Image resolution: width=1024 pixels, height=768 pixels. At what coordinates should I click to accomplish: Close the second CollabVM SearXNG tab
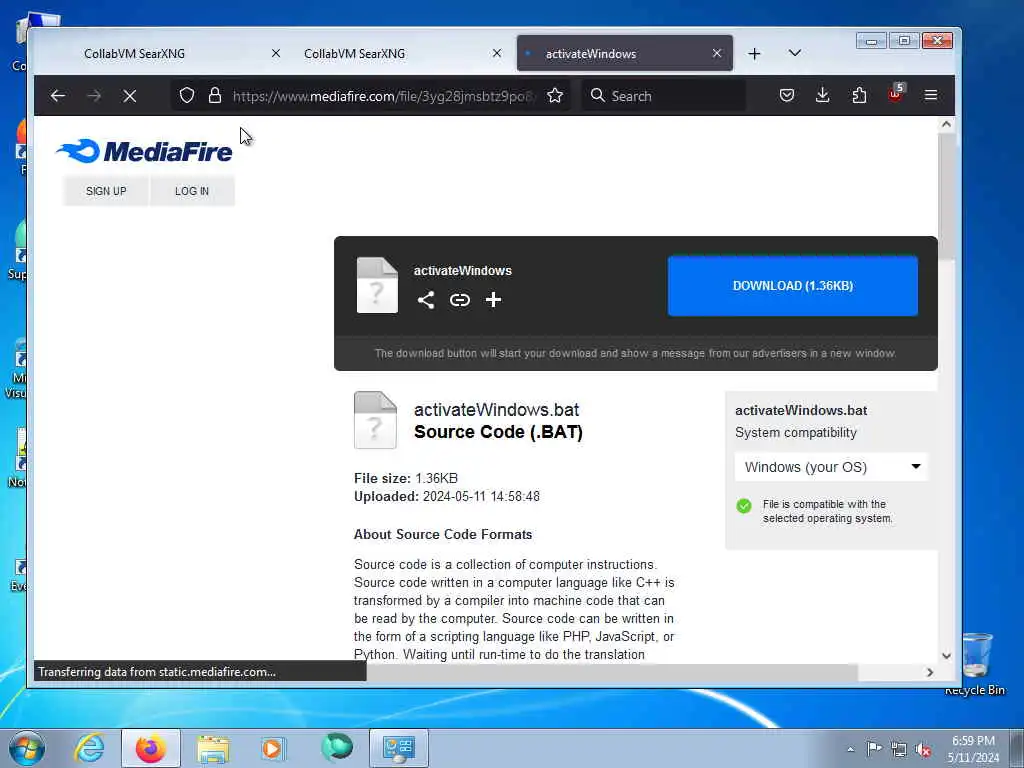[x=497, y=54]
